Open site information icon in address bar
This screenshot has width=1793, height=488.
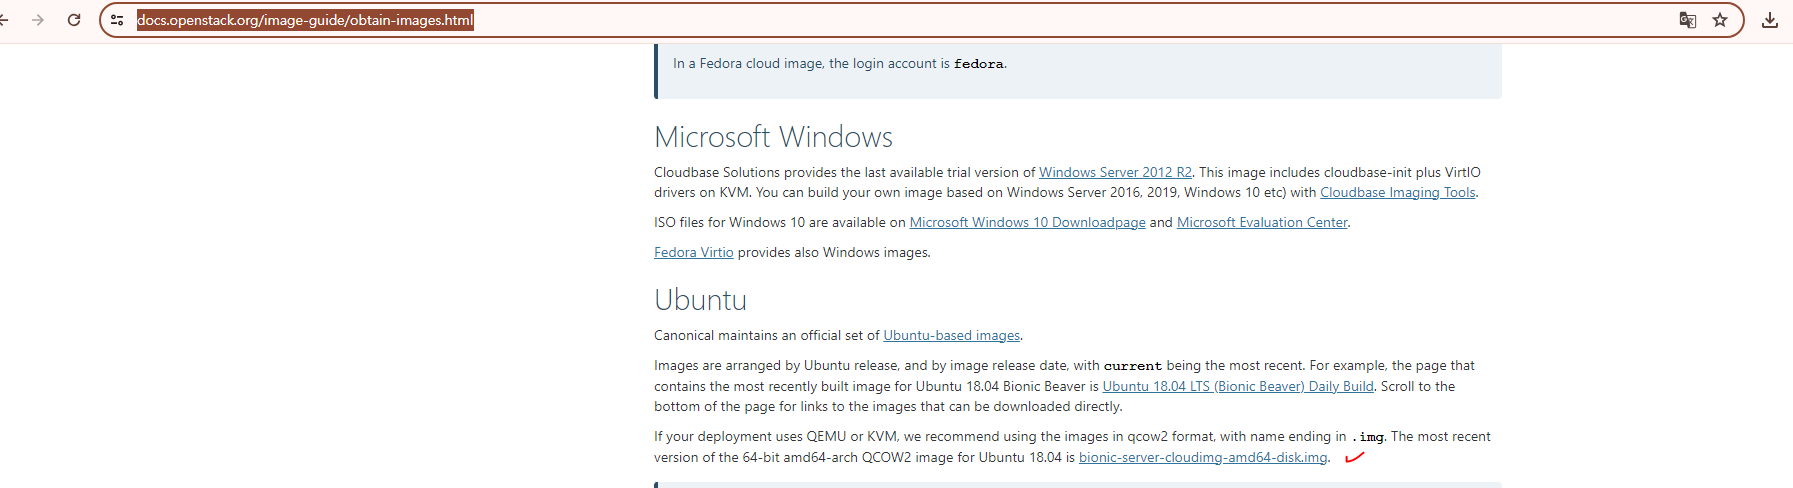click(x=117, y=20)
